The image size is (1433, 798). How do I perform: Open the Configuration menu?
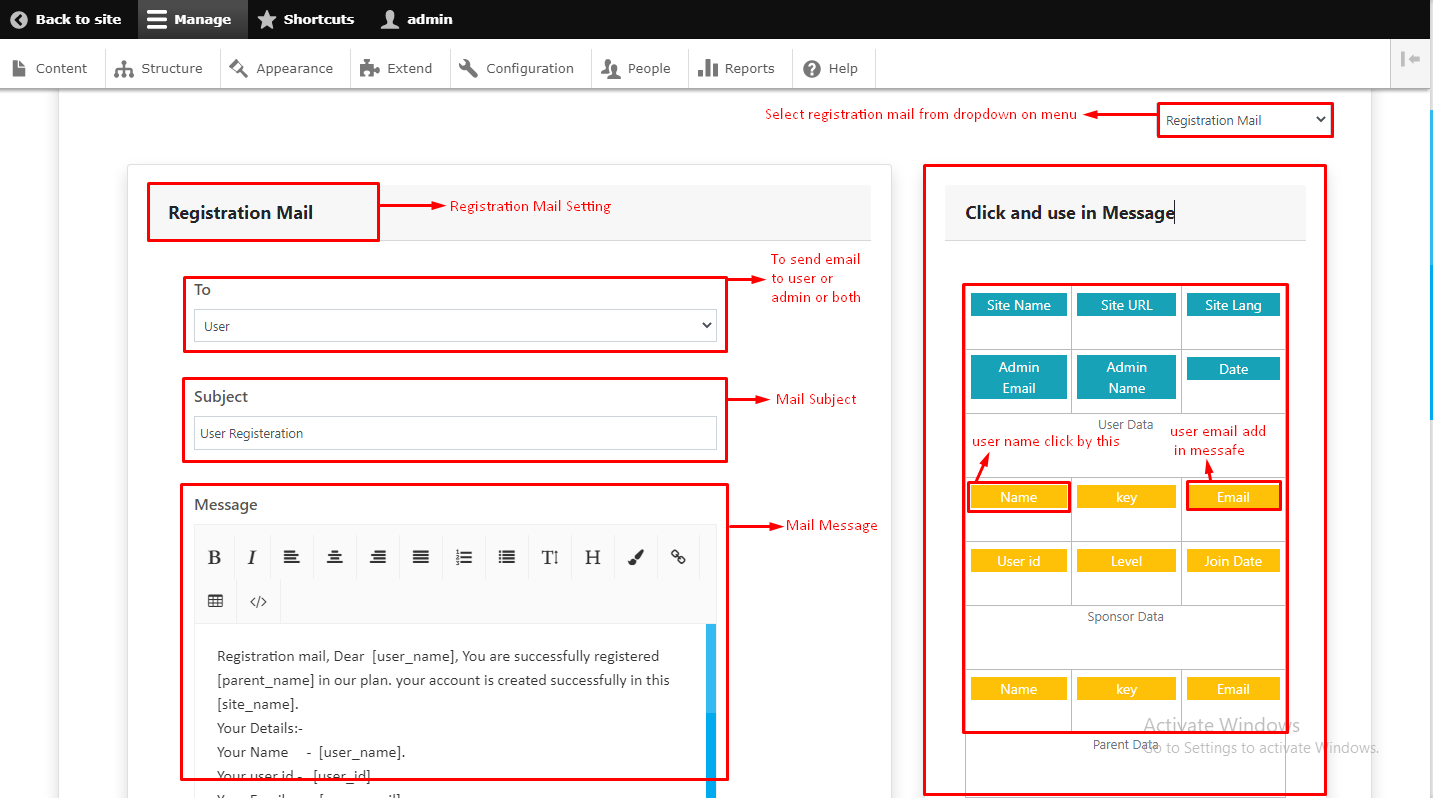click(516, 68)
